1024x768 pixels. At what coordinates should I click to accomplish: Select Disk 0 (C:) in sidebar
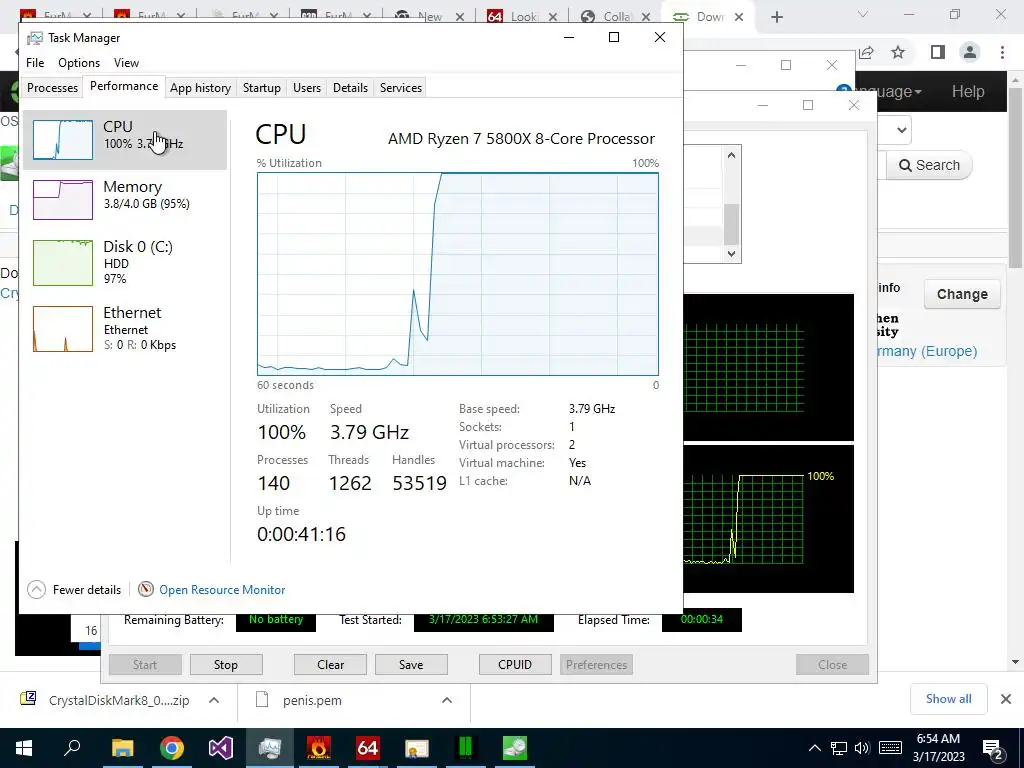tap(125, 262)
